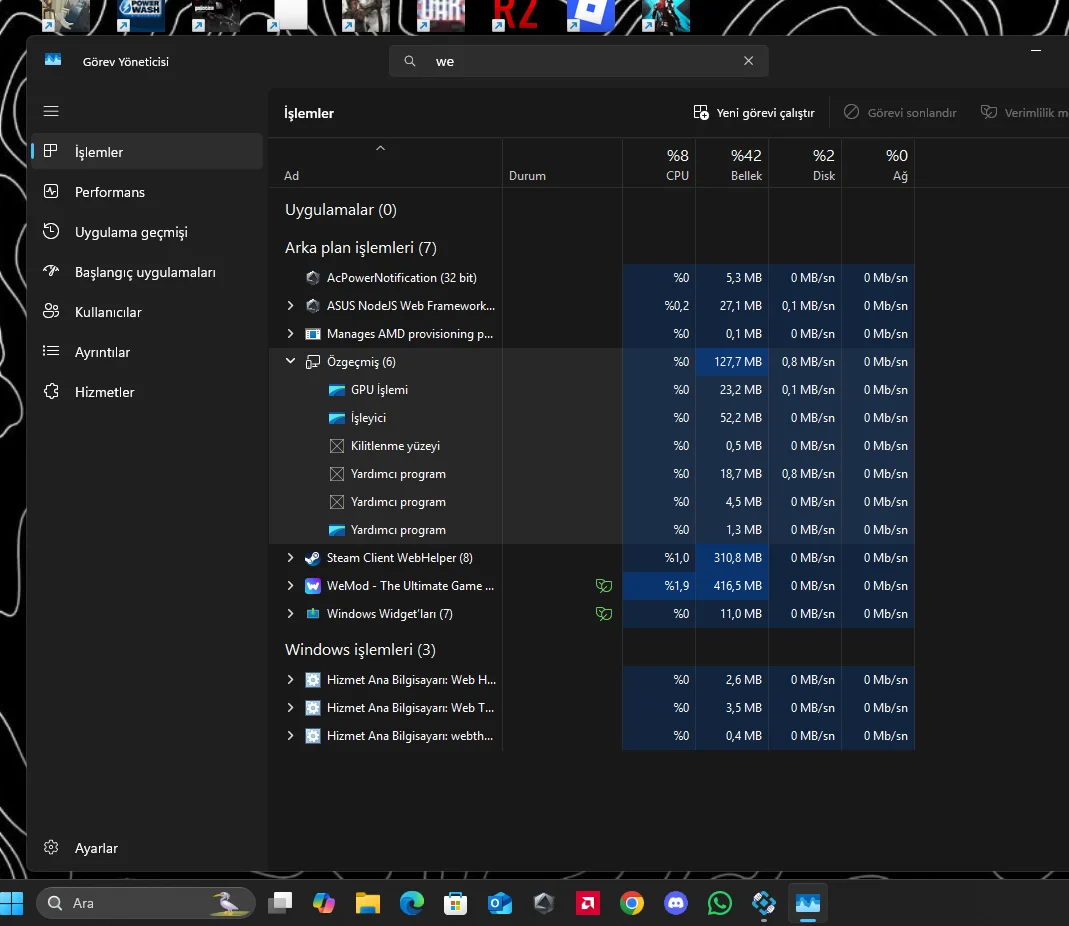Collapse the Özgeçmiş (6) group
Image resolution: width=1069 pixels, height=926 pixels.
tap(290, 361)
